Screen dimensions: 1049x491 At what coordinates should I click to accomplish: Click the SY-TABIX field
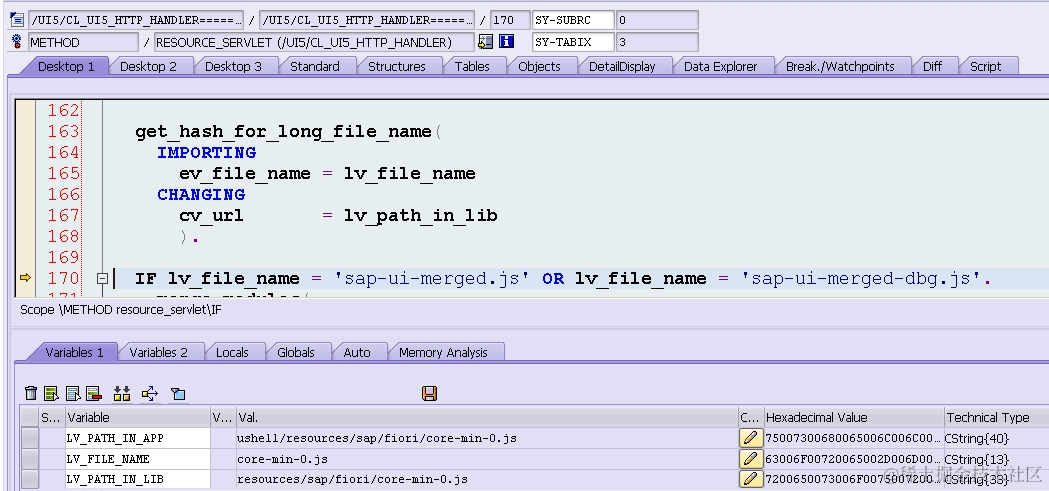[656, 42]
